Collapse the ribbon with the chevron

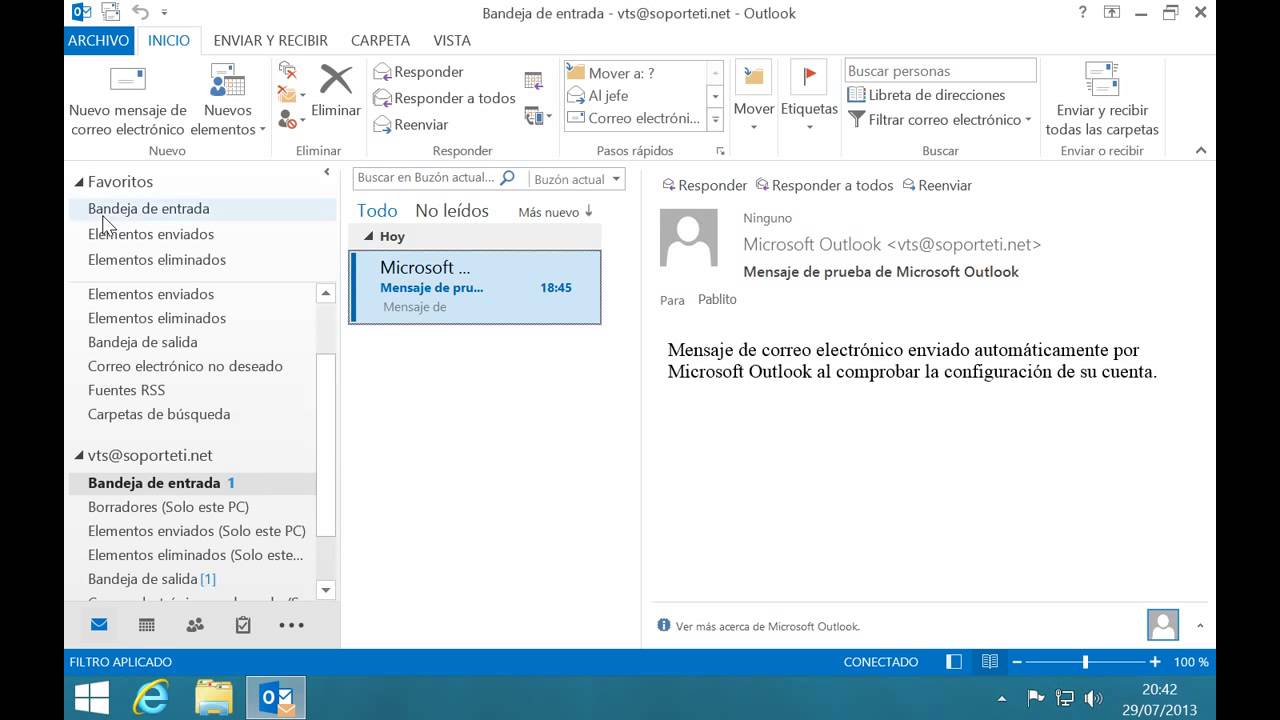(1201, 151)
